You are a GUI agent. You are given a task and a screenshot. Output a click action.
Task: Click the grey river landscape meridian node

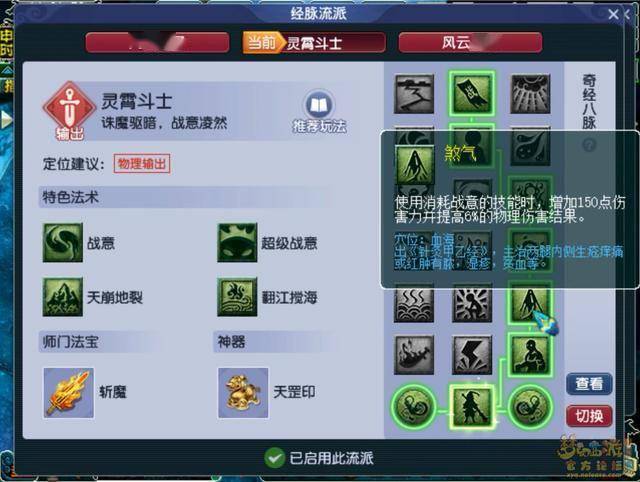[x=414, y=93]
